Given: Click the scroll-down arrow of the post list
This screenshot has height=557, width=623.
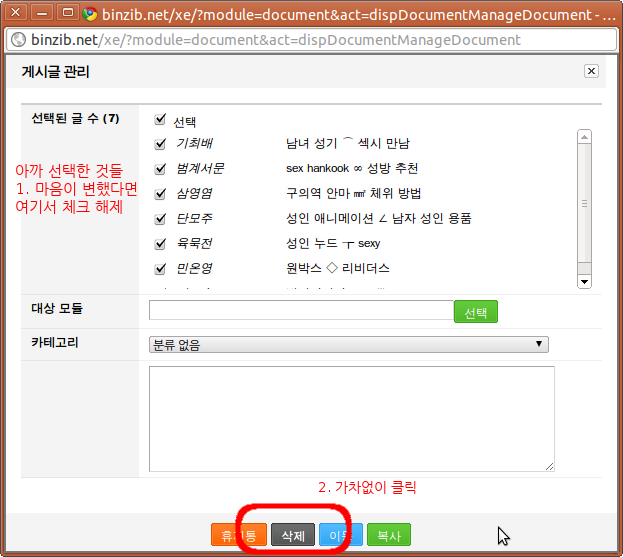Looking at the screenshot, I should [584, 282].
